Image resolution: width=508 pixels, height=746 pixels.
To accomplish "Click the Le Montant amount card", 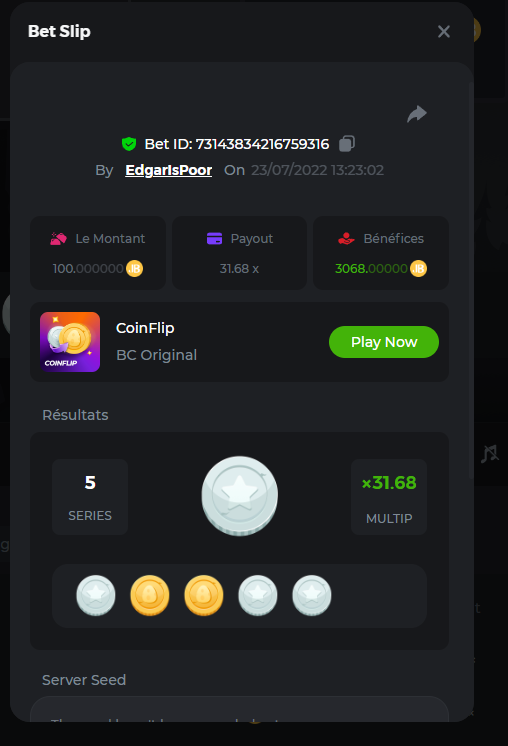I will (x=98, y=253).
